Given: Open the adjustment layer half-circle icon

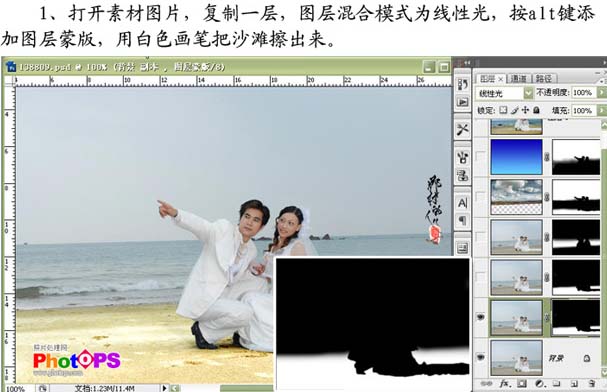Looking at the screenshot, I should point(539,383).
